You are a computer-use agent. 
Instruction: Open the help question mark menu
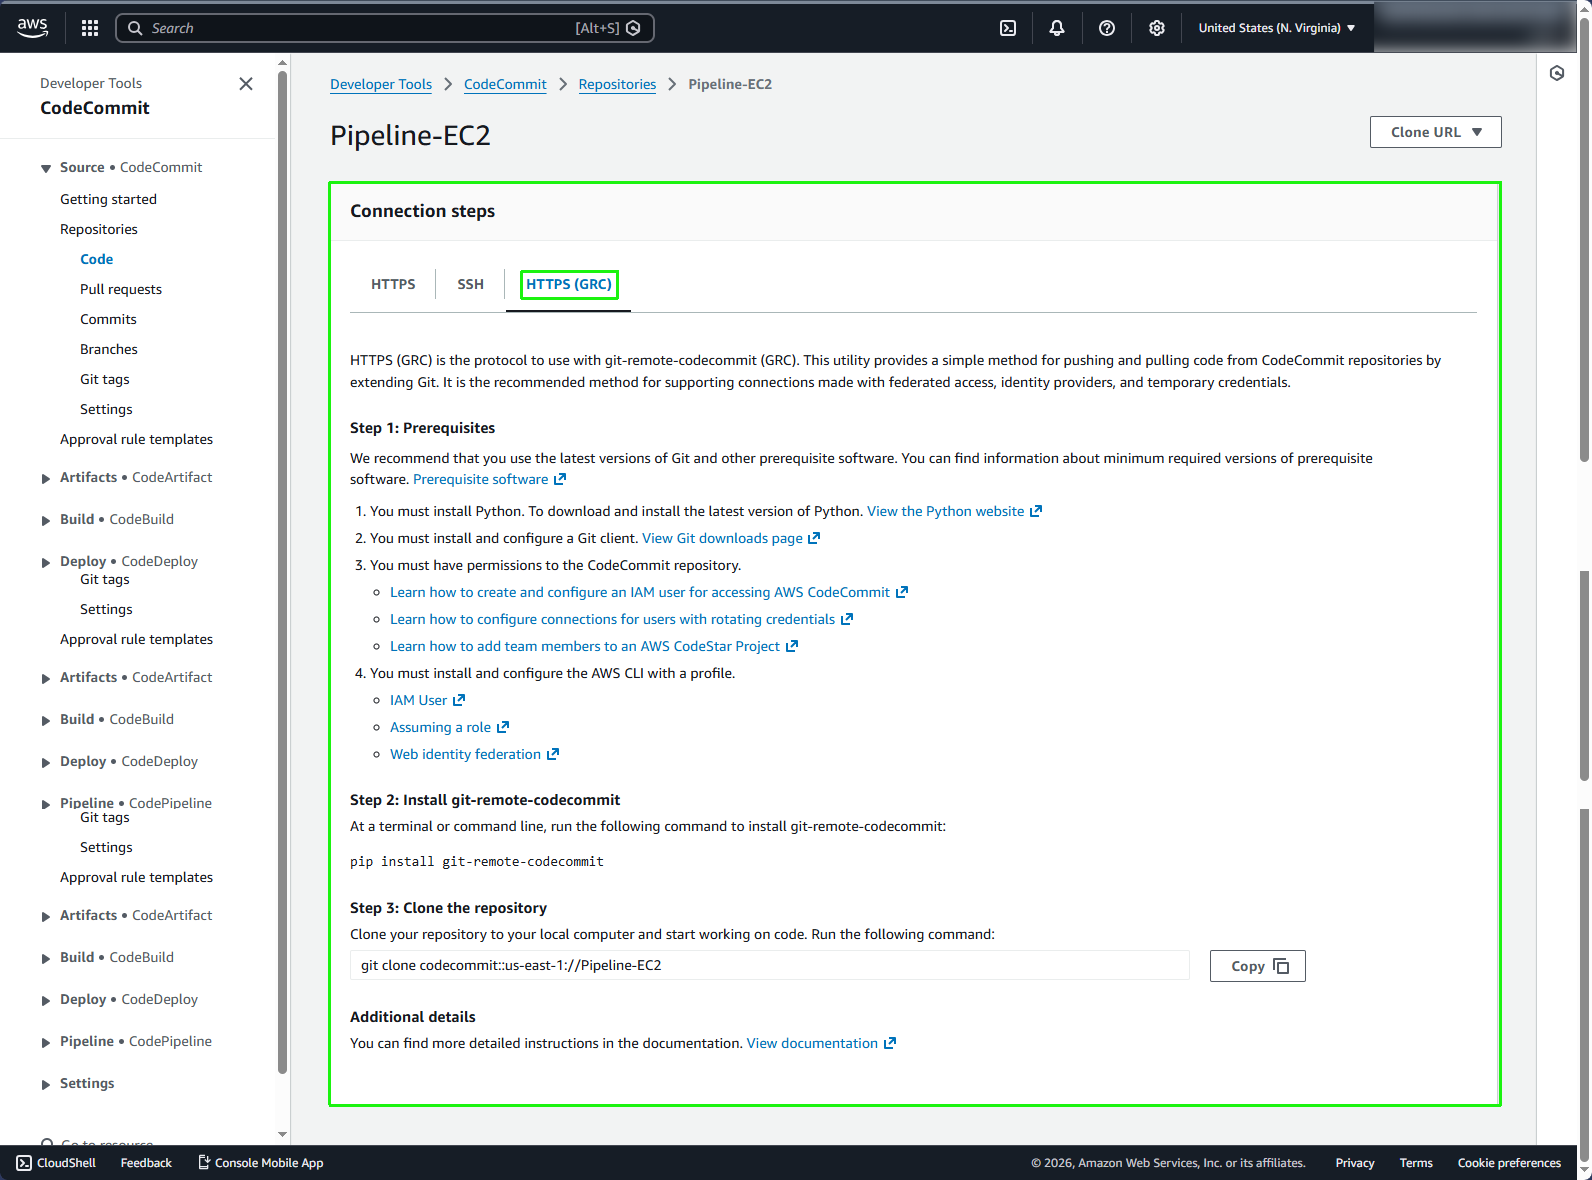point(1107,28)
